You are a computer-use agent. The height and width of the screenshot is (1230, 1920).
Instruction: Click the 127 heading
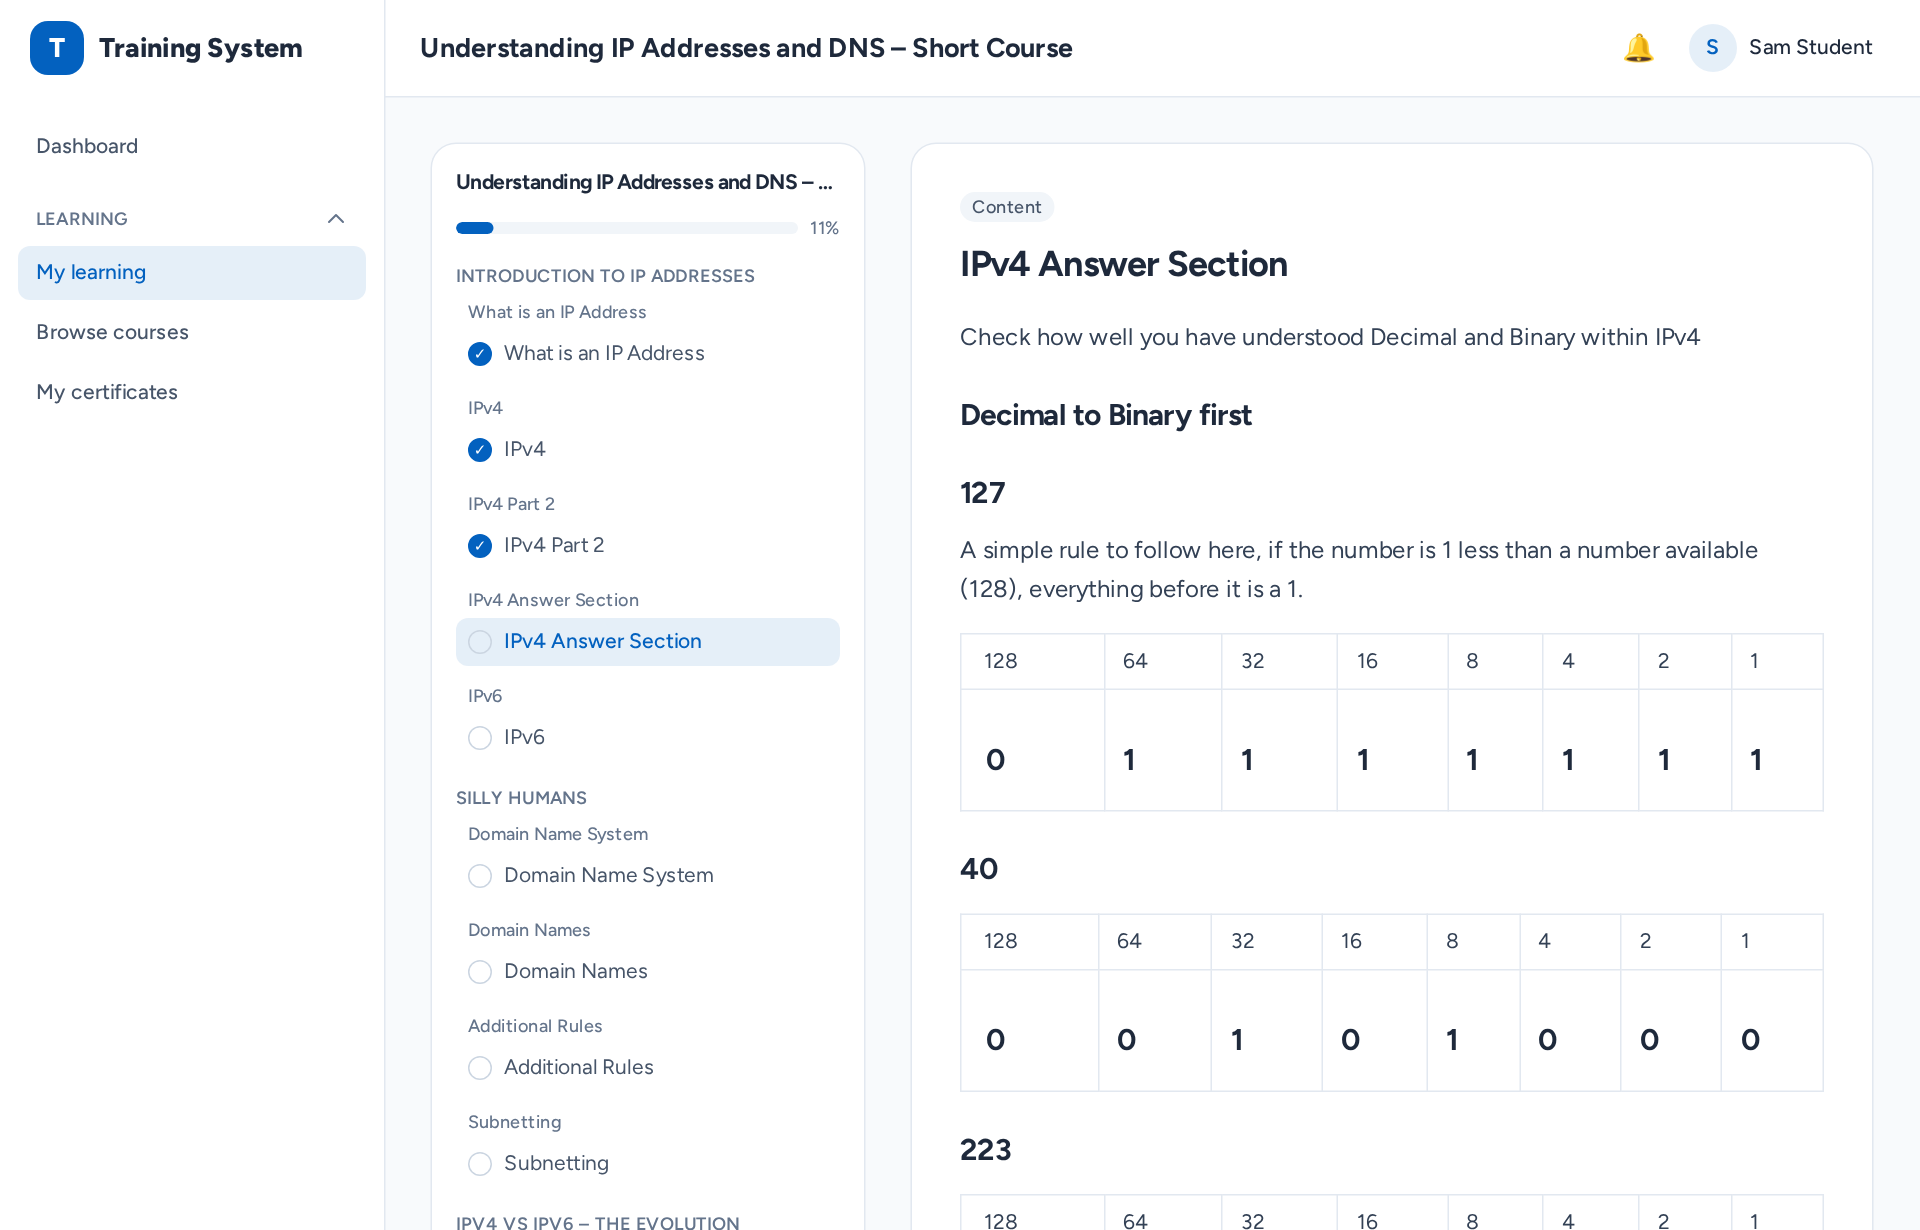(982, 493)
